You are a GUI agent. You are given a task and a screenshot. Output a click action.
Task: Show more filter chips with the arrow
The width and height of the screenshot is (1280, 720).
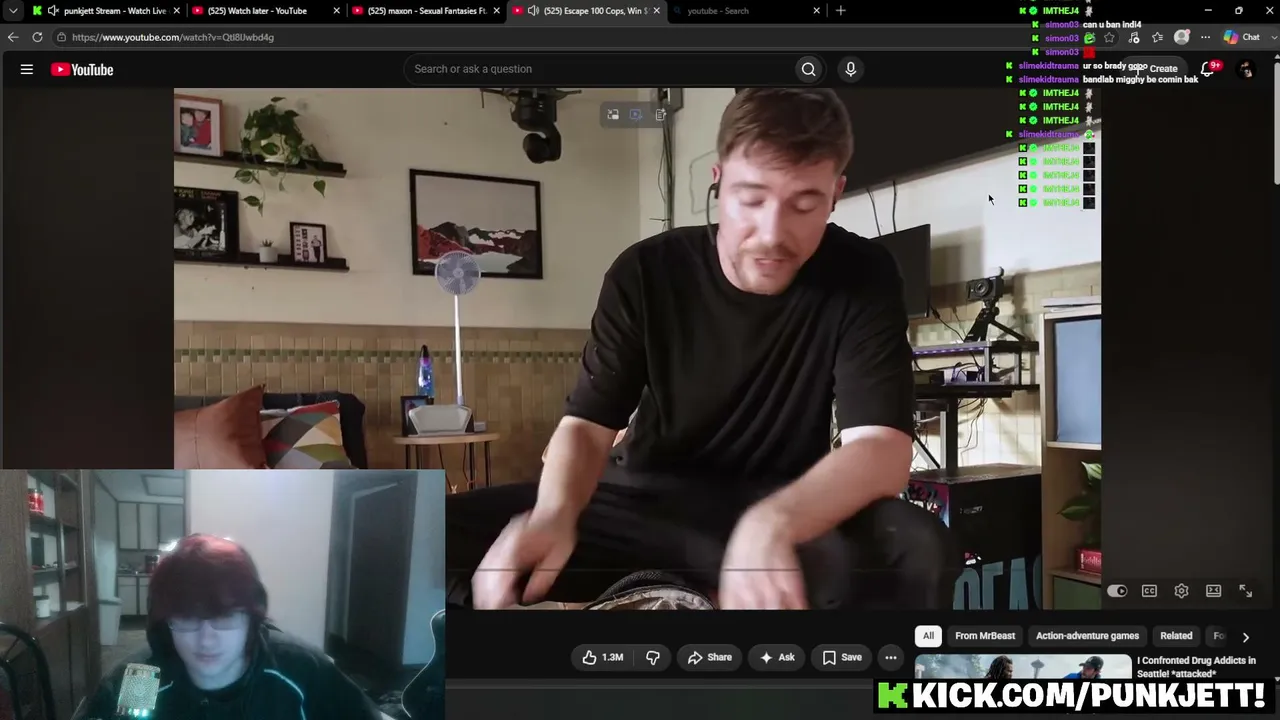tap(1245, 636)
